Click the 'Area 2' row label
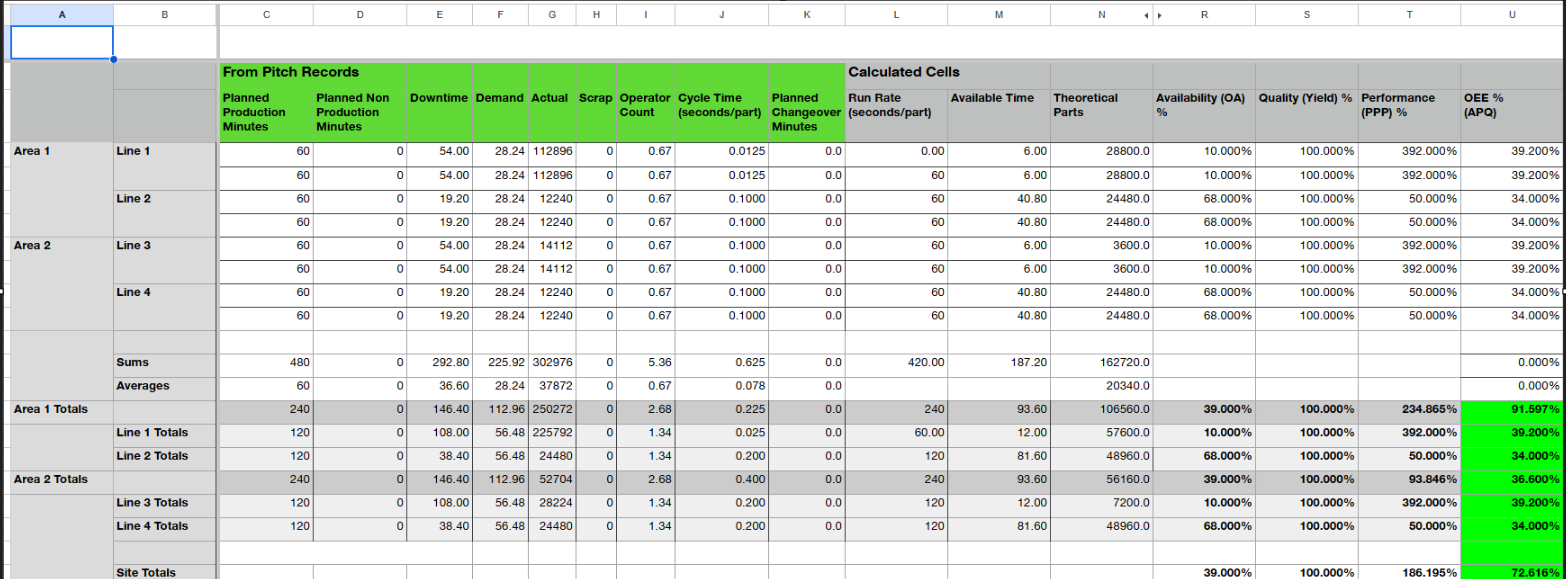1566x579 pixels. pos(32,245)
